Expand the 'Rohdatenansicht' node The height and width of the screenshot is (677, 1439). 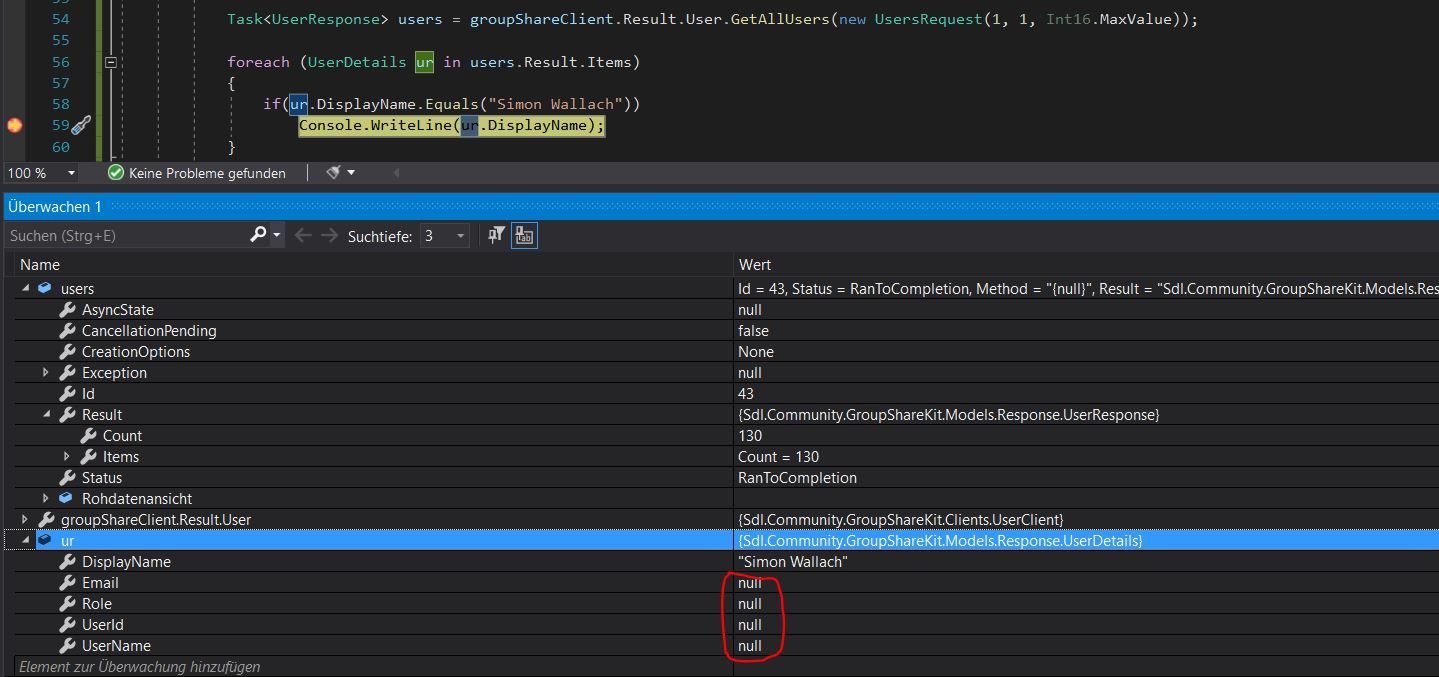click(46, 499)
